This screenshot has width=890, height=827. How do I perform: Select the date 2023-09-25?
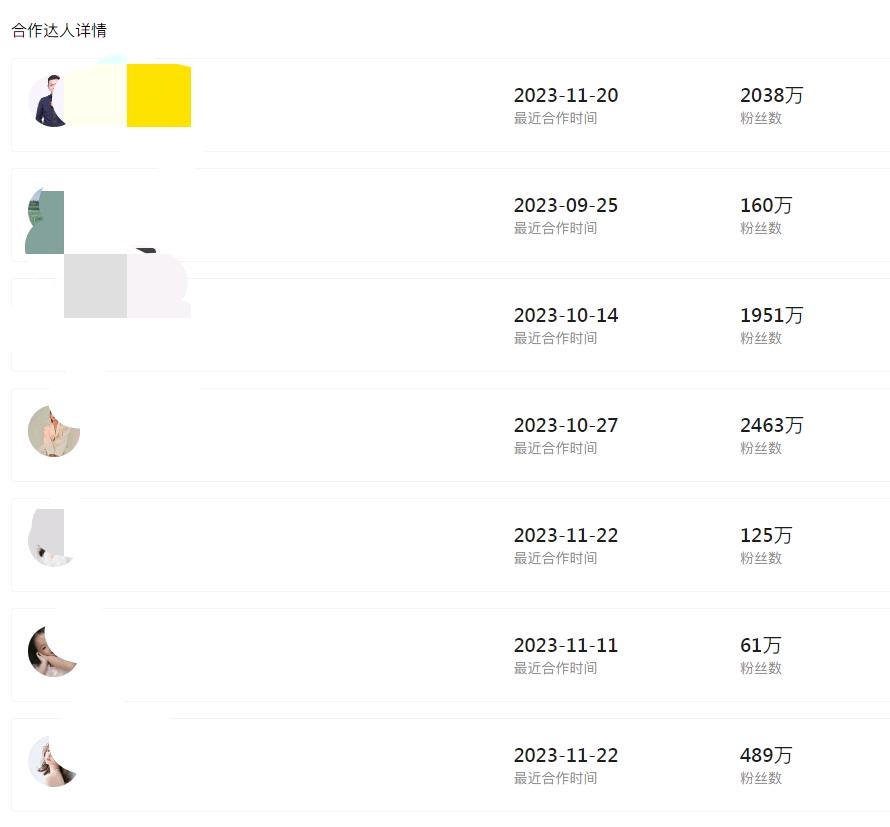(566, 206)
